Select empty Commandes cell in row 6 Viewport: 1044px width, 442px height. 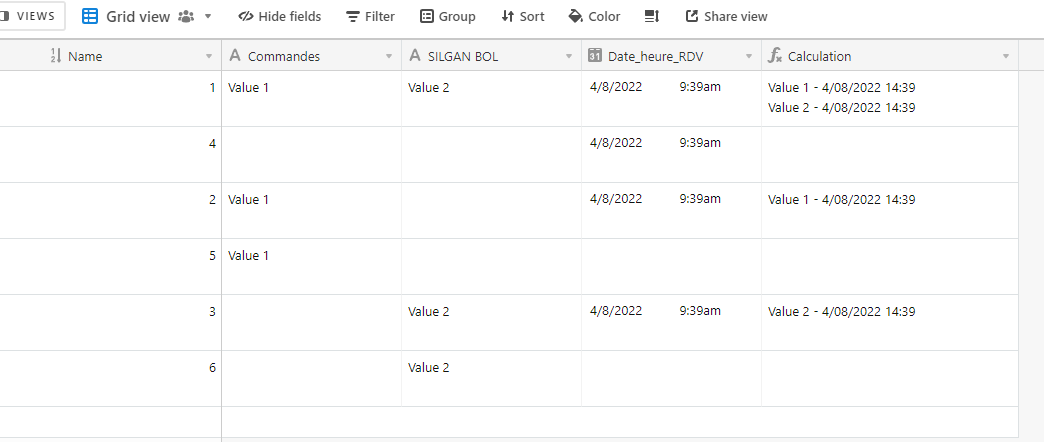tap(312, 378)
